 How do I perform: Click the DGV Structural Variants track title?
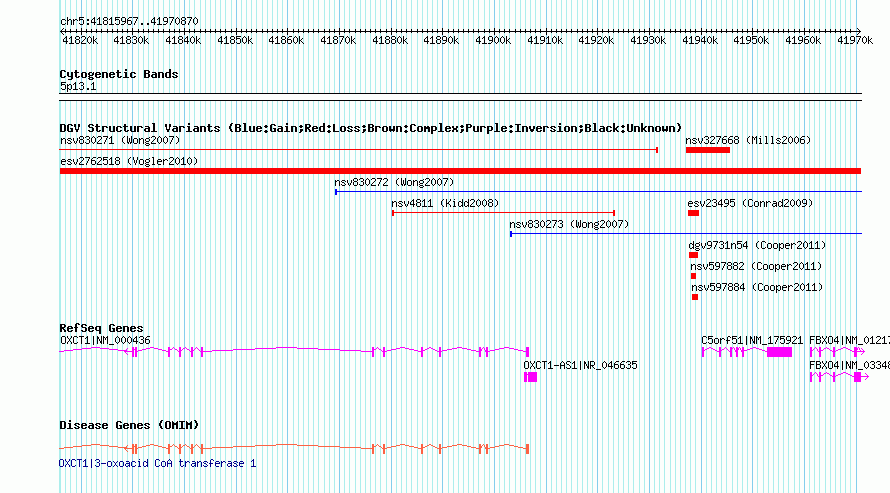pyautogui.click(x=370, y=128)
